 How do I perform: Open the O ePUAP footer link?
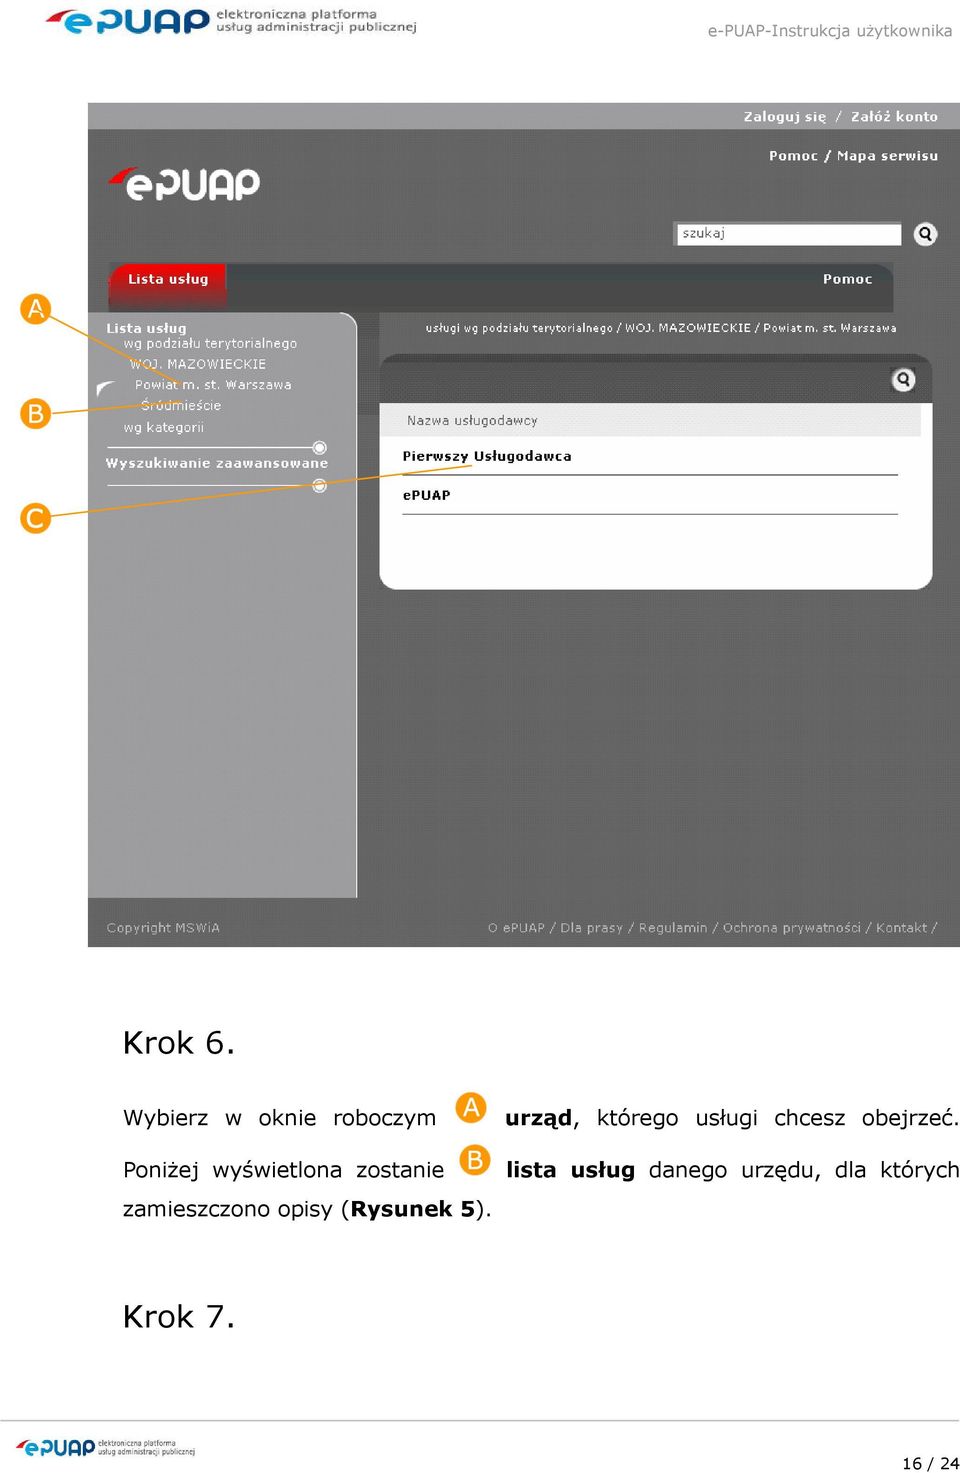(516, 928)
